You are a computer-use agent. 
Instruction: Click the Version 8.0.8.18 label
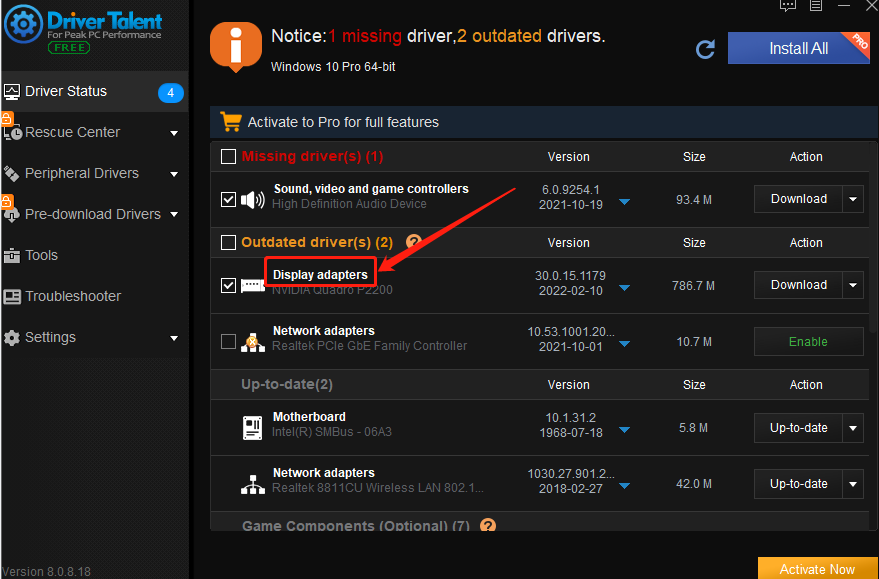(x=47, y=572)
